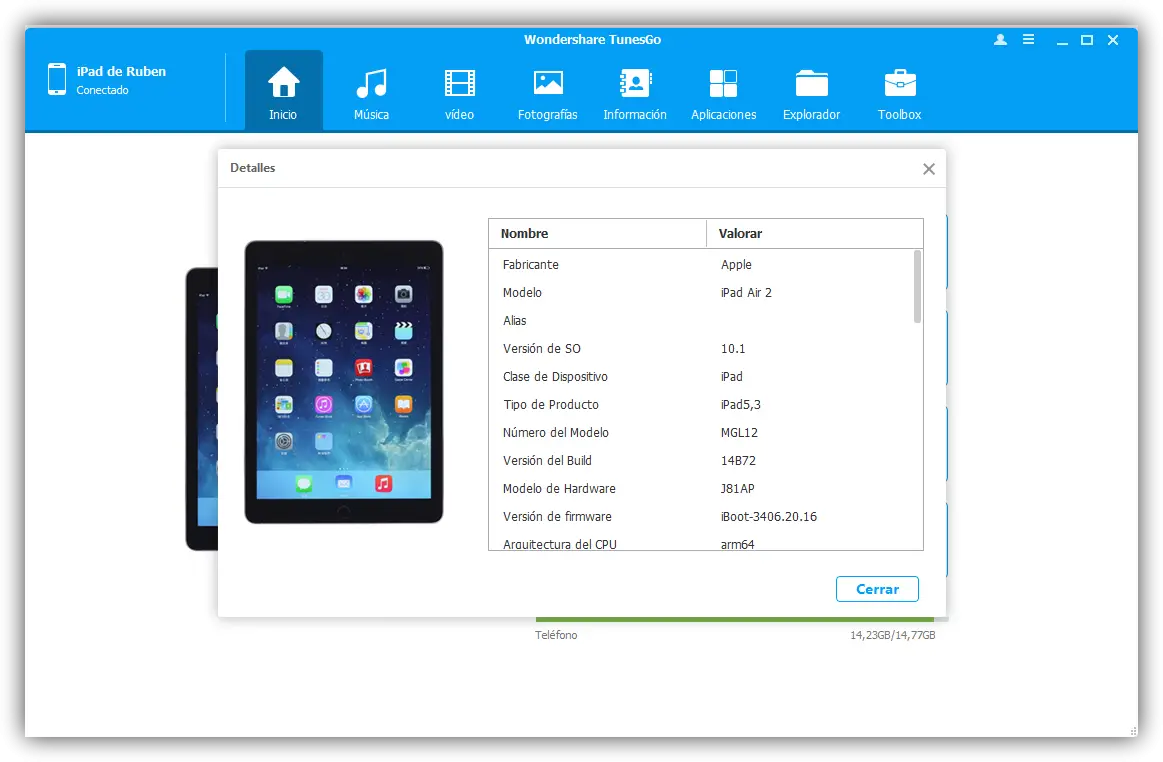Open the Explorador file browser

click(811, 91)
